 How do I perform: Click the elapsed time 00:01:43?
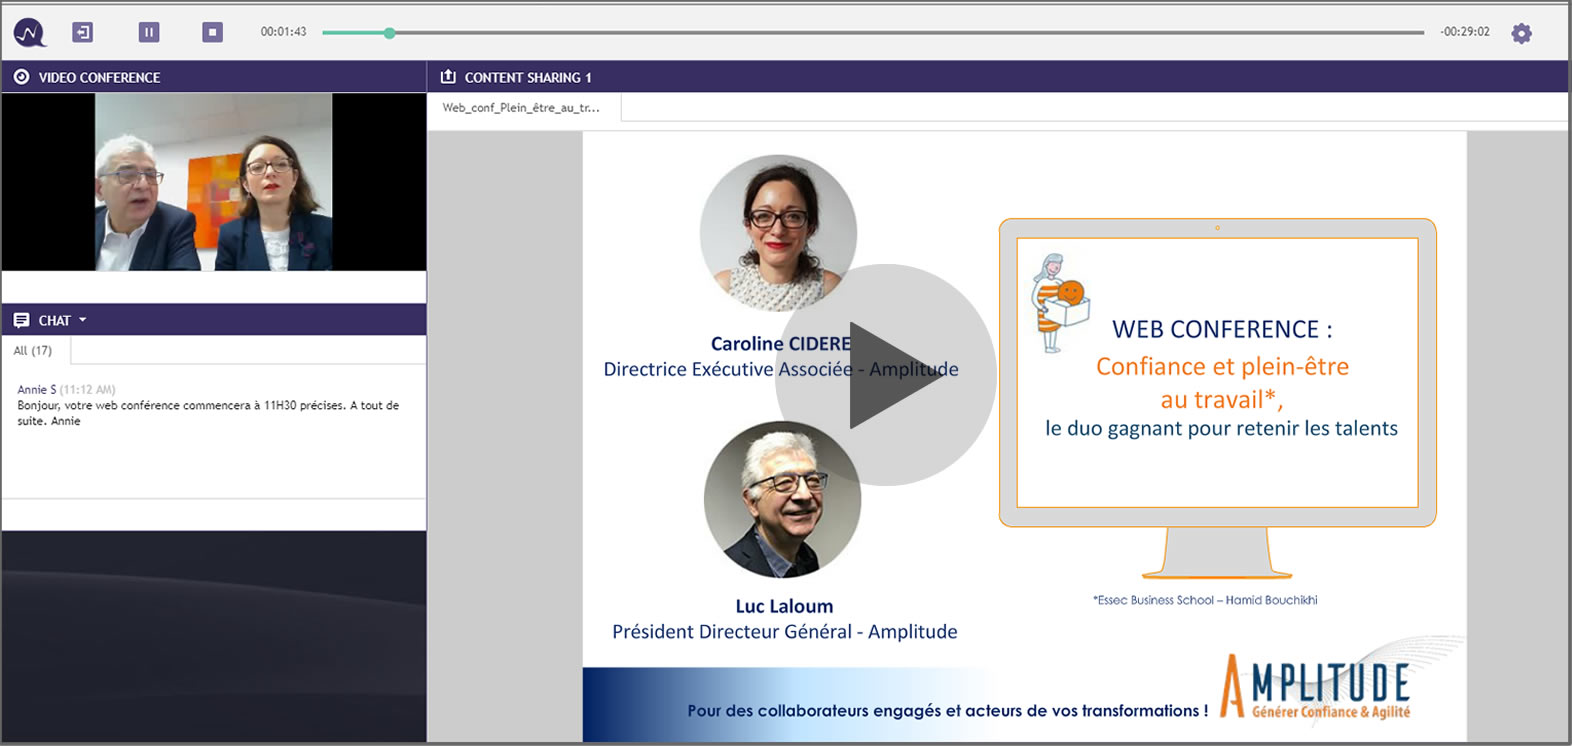pyautogui.click(x=283, y=32)
